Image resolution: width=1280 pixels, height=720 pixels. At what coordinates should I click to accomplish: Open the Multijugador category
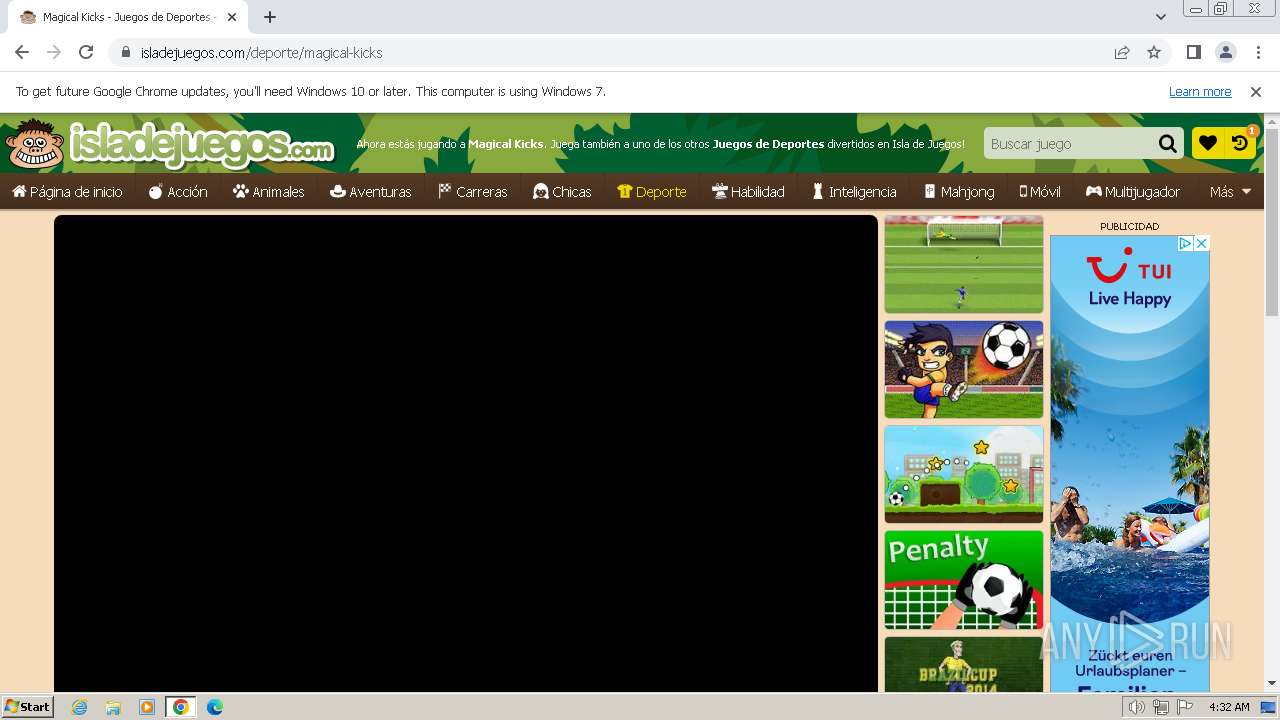[x=1133, y=191]
